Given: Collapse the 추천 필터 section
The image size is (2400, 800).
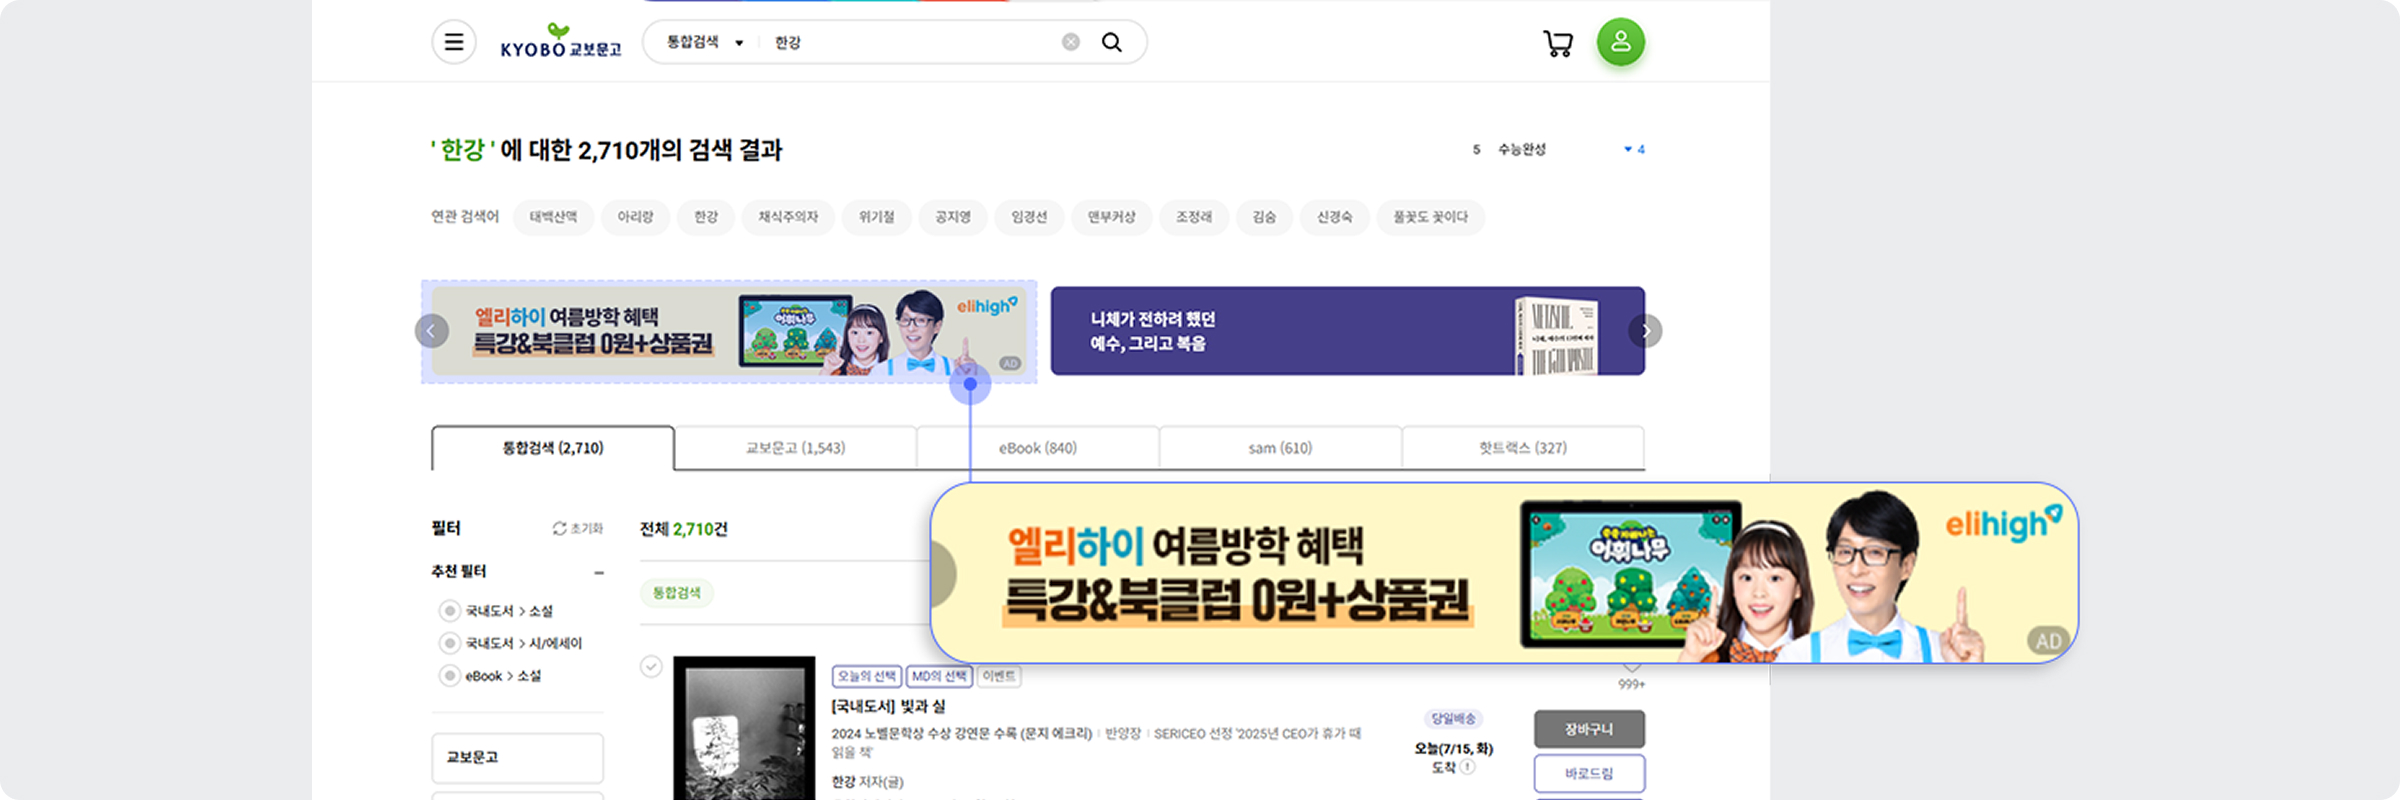Looking at the screenshot, I should (x=599, y=573).
